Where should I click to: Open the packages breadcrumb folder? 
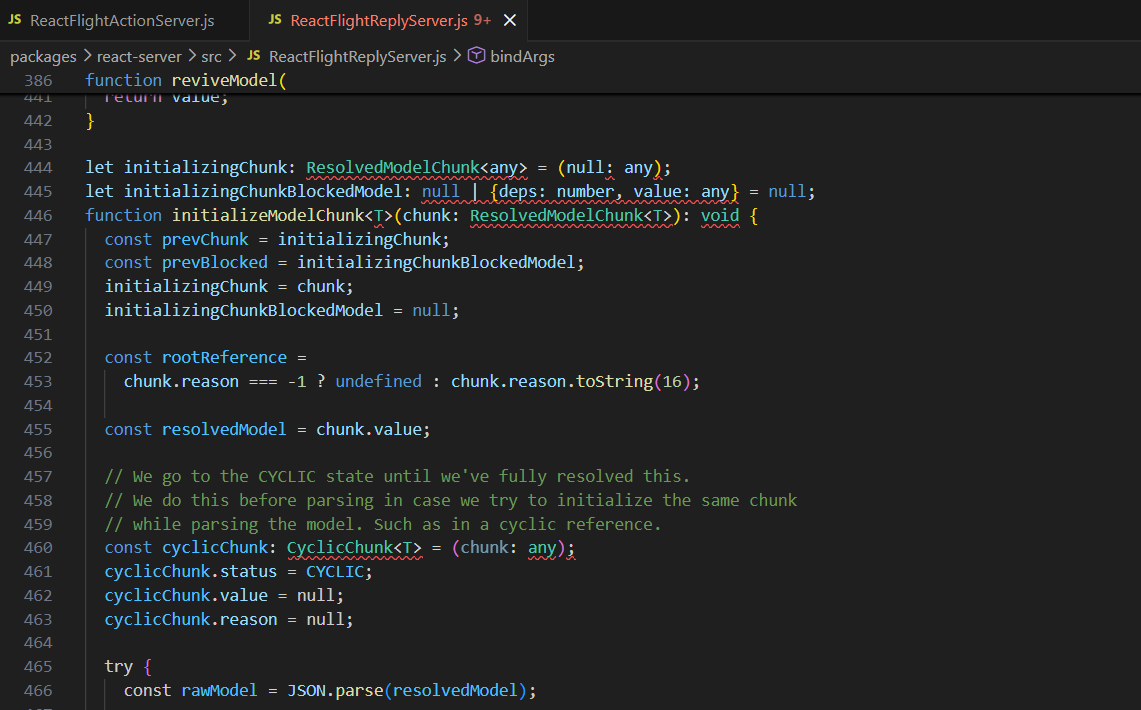[x=43, y=56]
